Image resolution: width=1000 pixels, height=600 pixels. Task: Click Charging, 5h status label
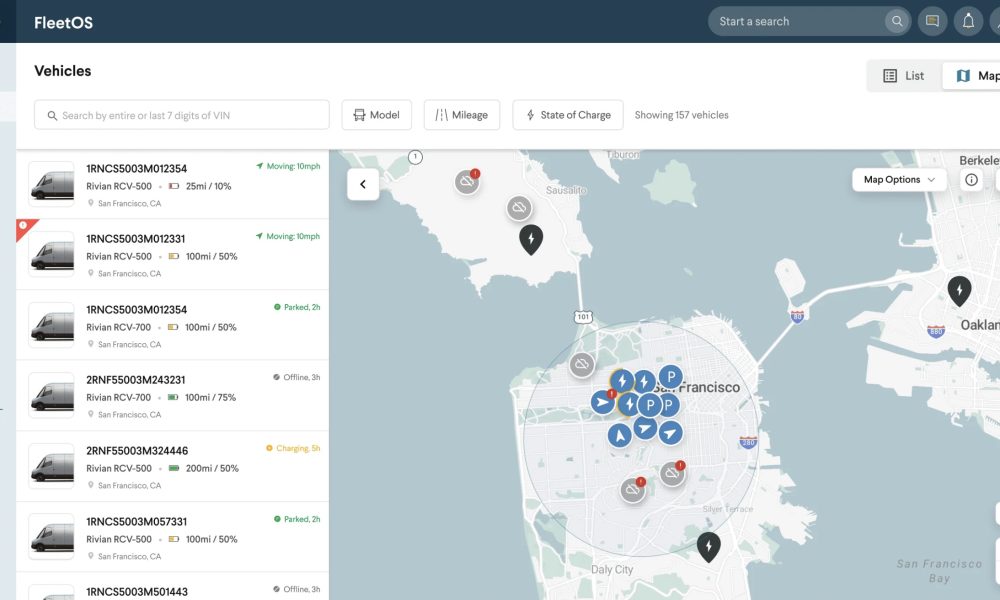point(293,448)
